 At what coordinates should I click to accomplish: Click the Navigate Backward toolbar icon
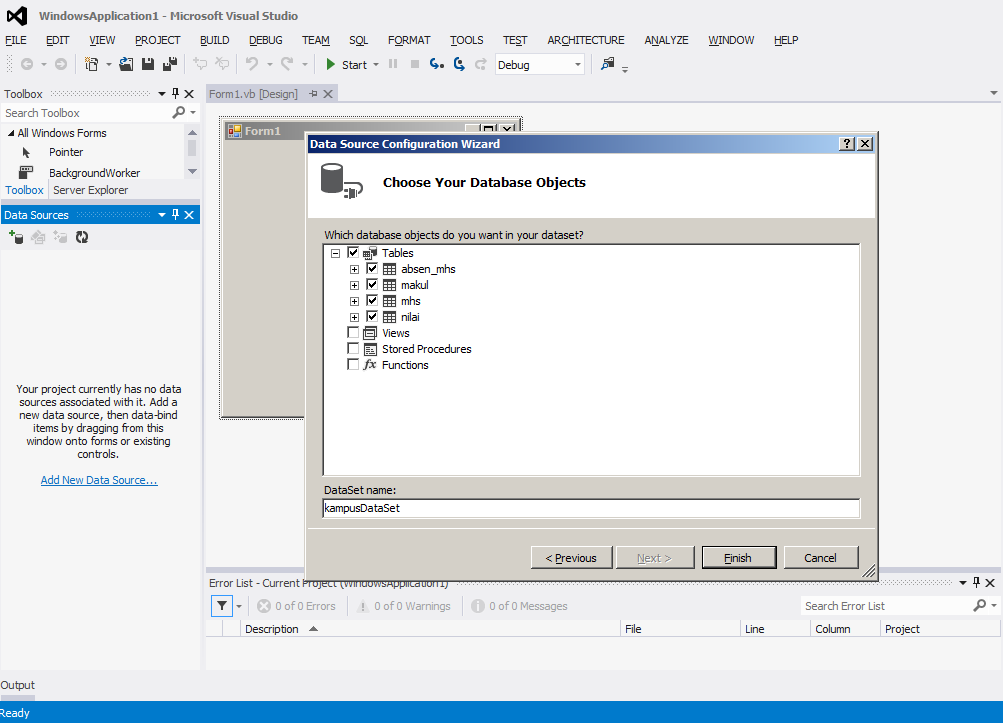pyautogui.click(x=27, y=64)
